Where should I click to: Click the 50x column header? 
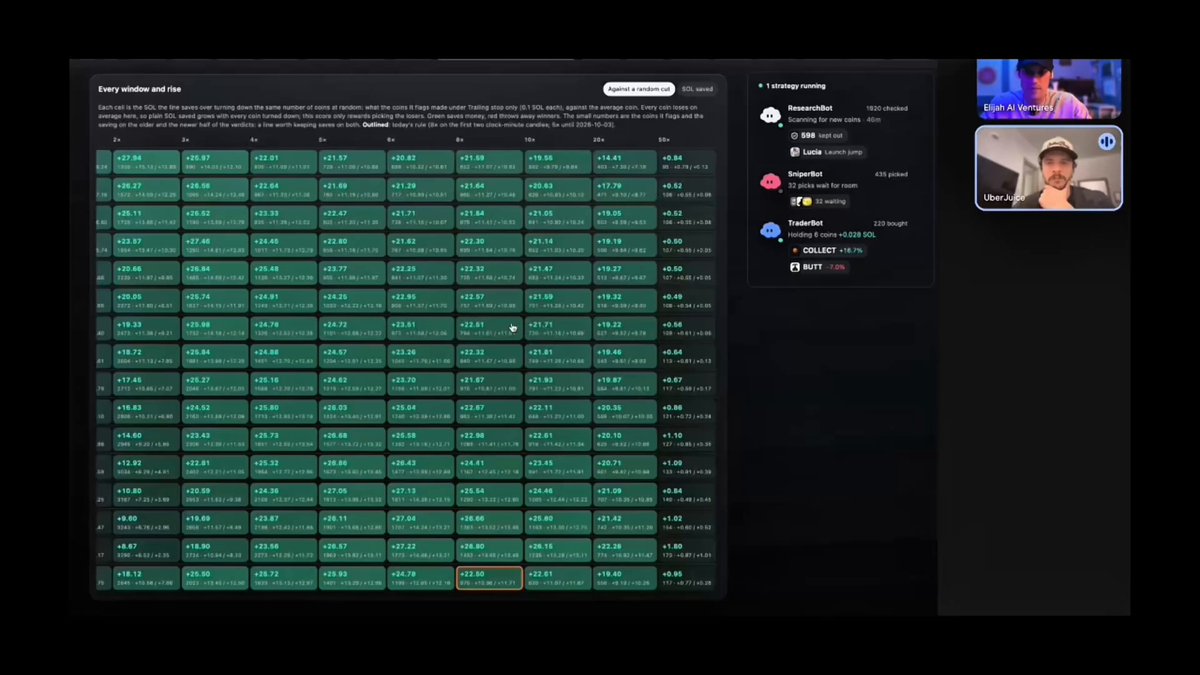pyautogui.click(x=665, y=140)
